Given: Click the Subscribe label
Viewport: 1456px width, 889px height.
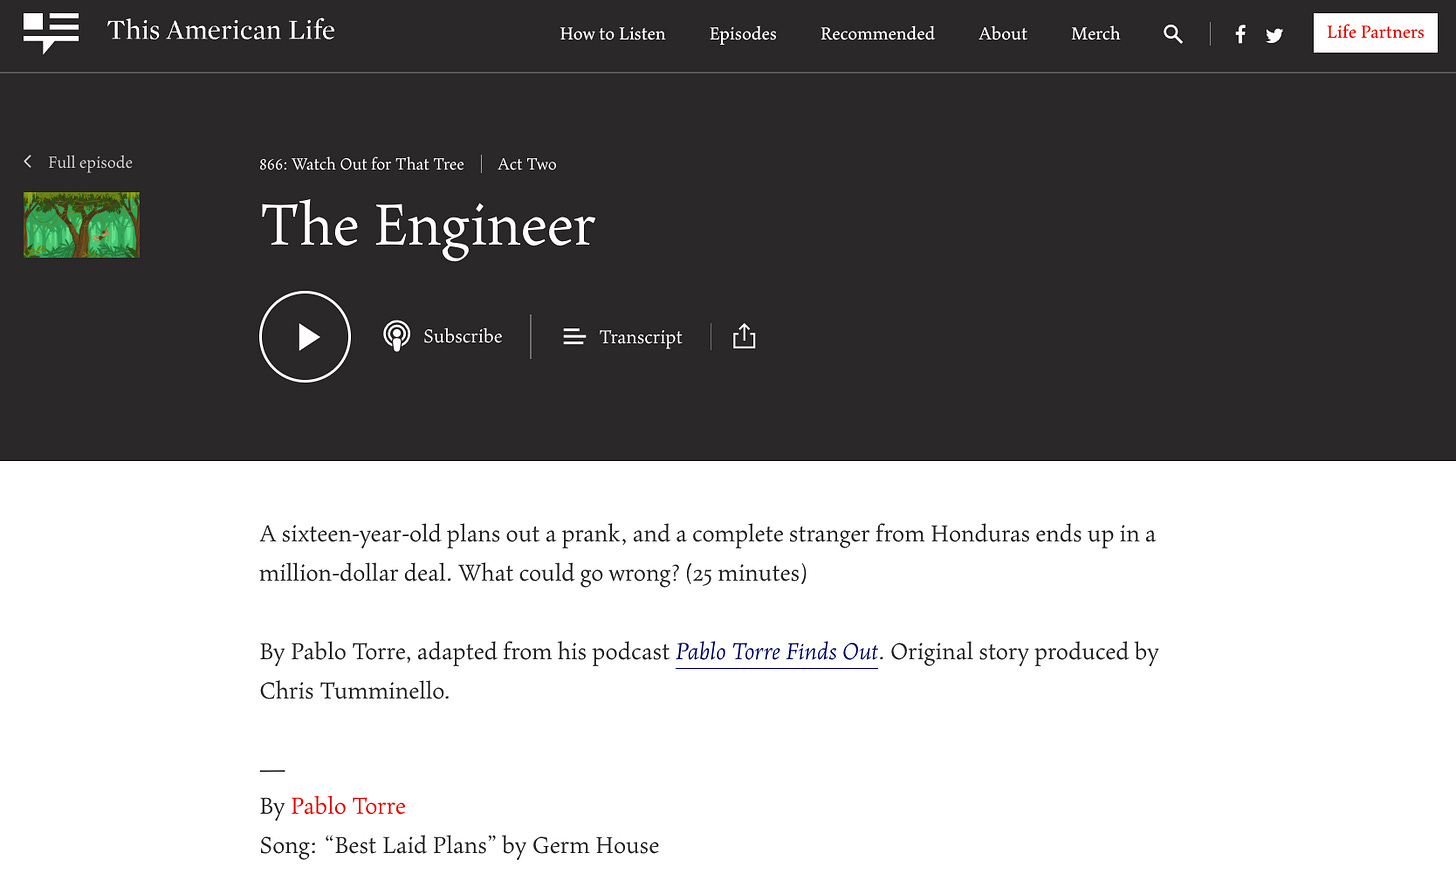Looking at the screenshot, I should [x=463, y=337].
